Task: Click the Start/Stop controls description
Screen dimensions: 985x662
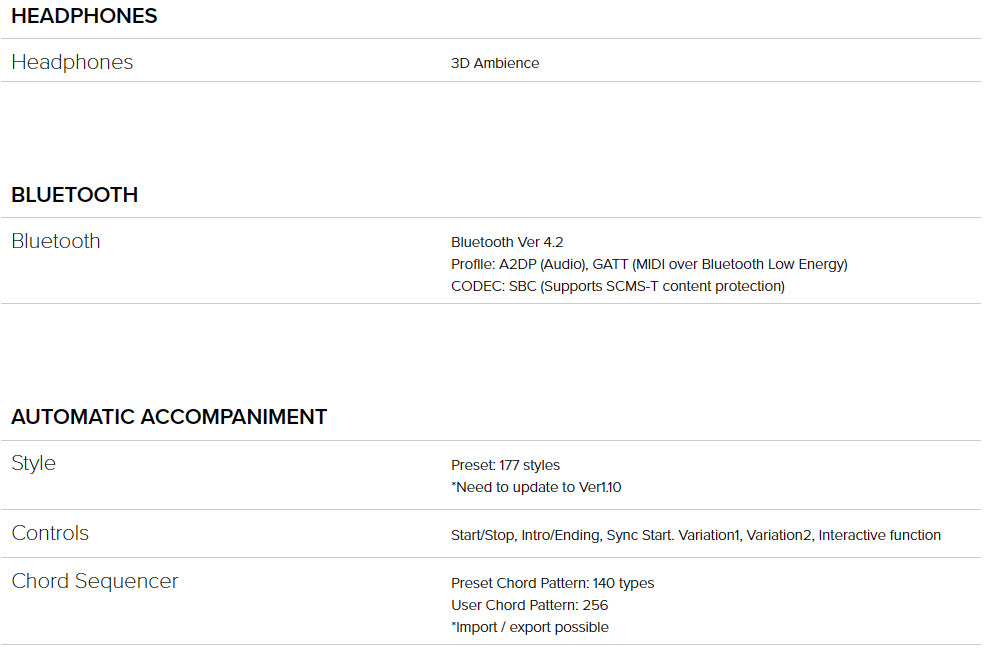Action: (696, 535)
